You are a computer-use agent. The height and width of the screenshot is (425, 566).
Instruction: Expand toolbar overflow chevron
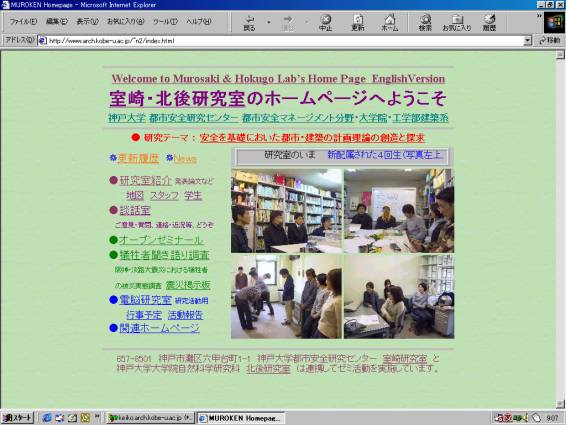[539, 16]
